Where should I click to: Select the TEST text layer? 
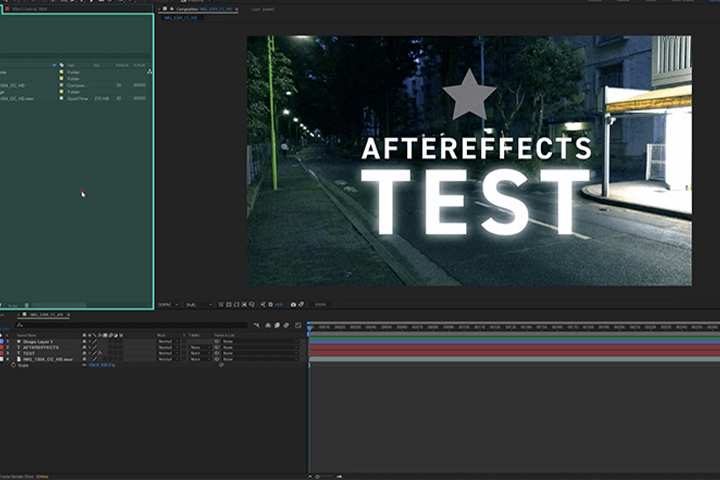[x=29, y=353]
